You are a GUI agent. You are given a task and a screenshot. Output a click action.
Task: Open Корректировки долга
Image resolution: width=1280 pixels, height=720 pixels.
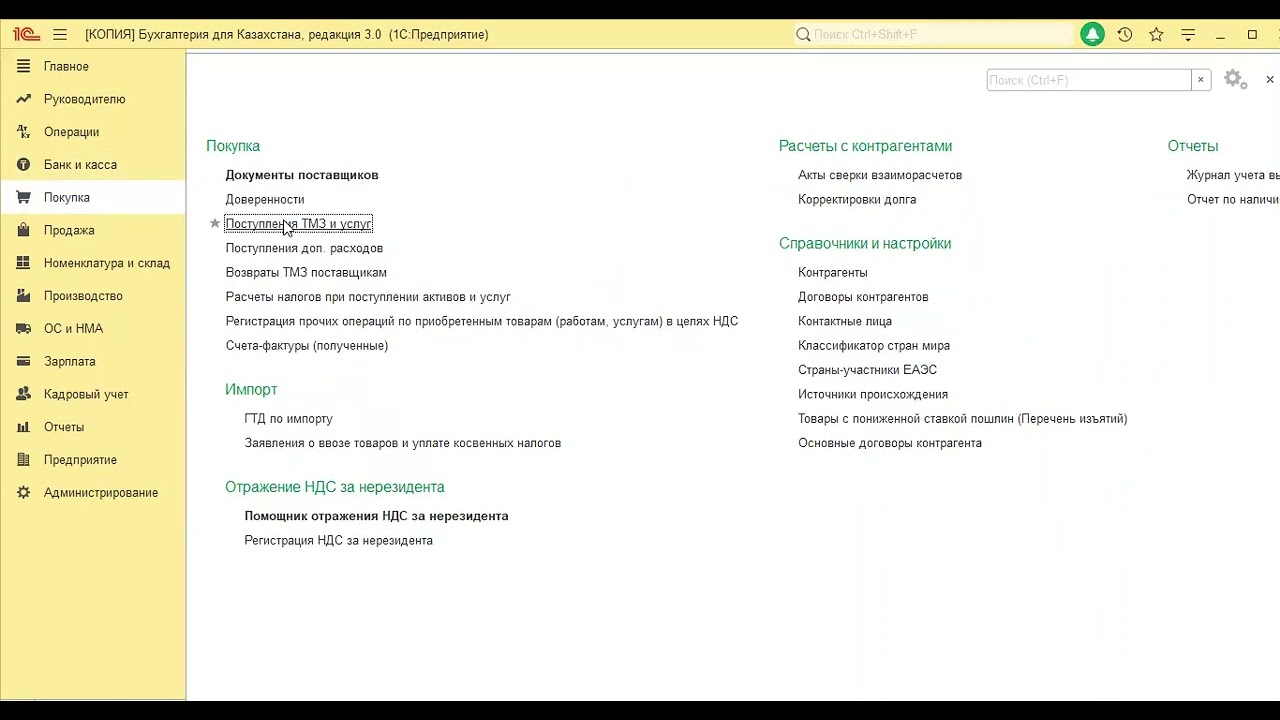pyautogui.click(x=857, y=199)
